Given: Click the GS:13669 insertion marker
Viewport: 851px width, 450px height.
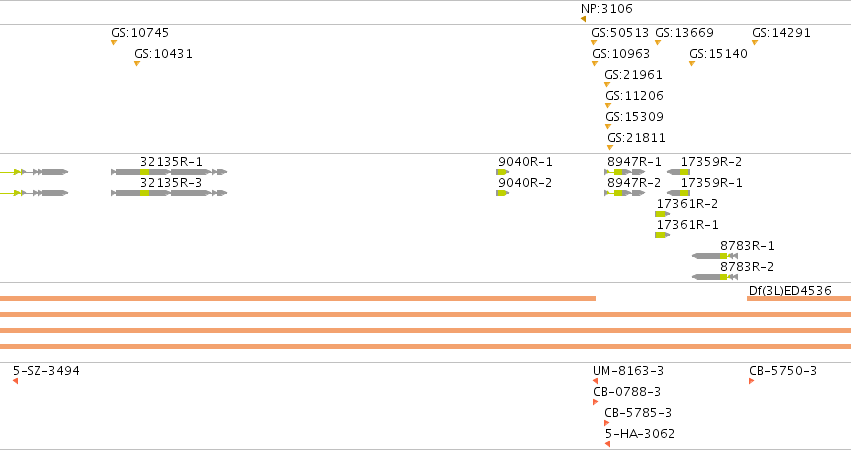Looking at the screenshot, I should 658,42.
